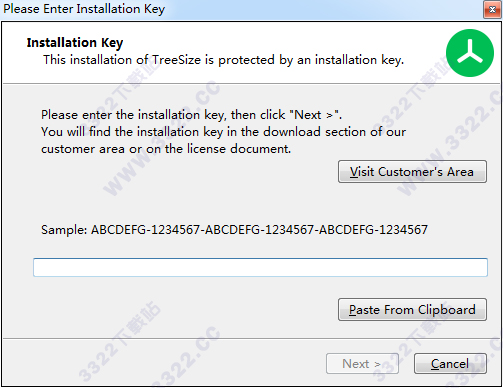The height and width of the screenshot is (388, 503).
Task: Select the bold 'Installation Key' heading
Action: coord(75,43)
